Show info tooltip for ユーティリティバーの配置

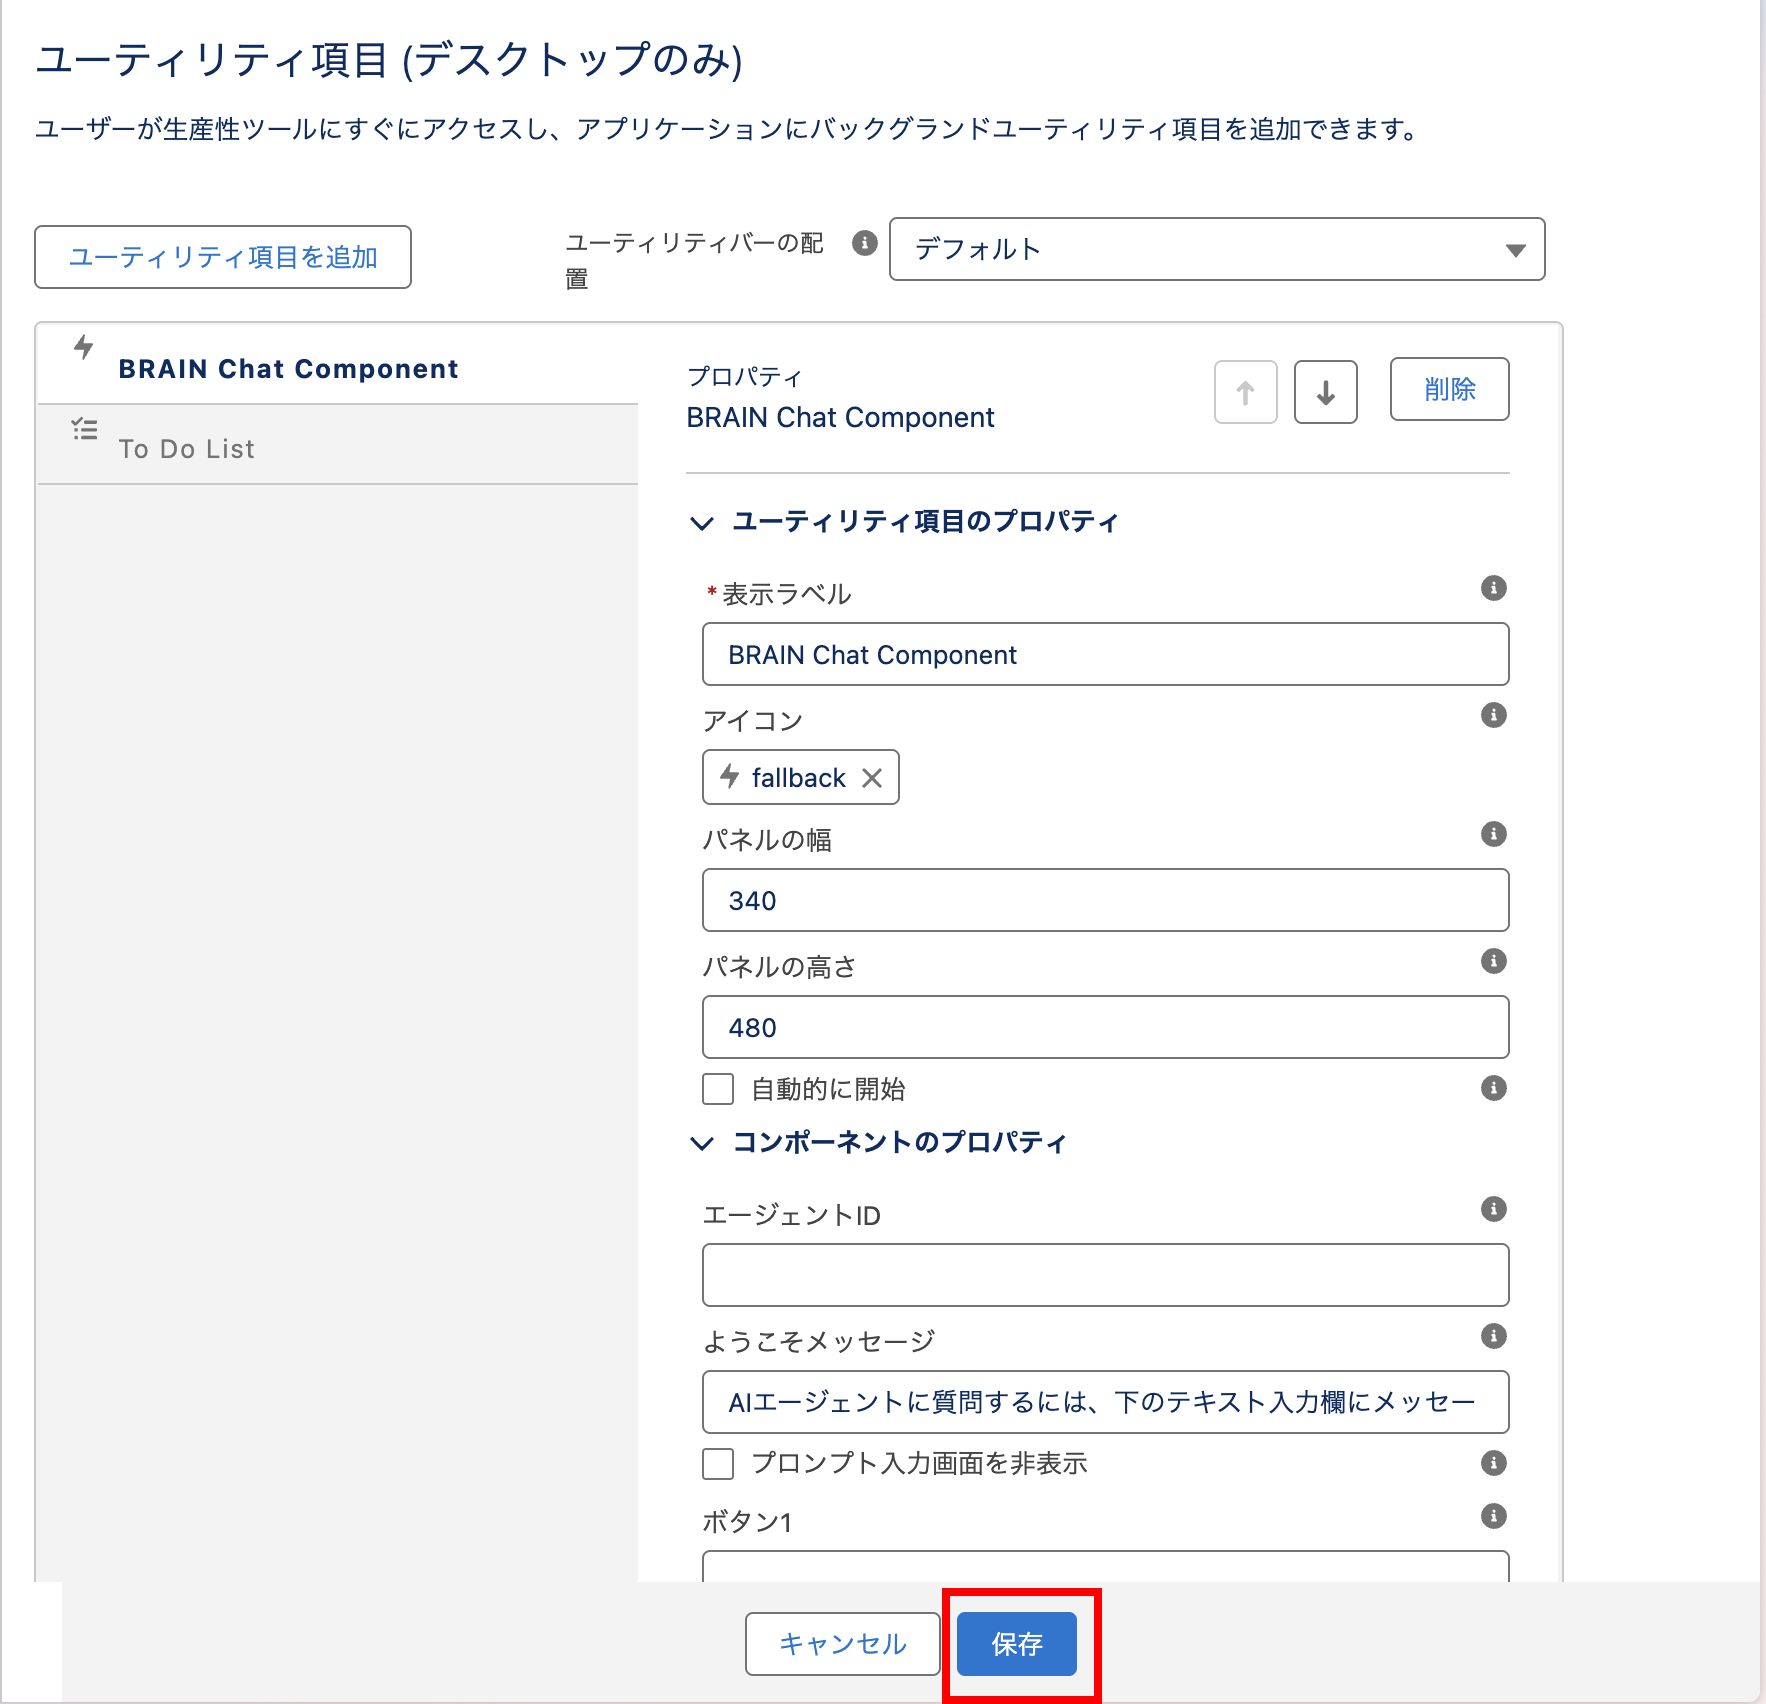pyautogui.click(x=864, y=243)
